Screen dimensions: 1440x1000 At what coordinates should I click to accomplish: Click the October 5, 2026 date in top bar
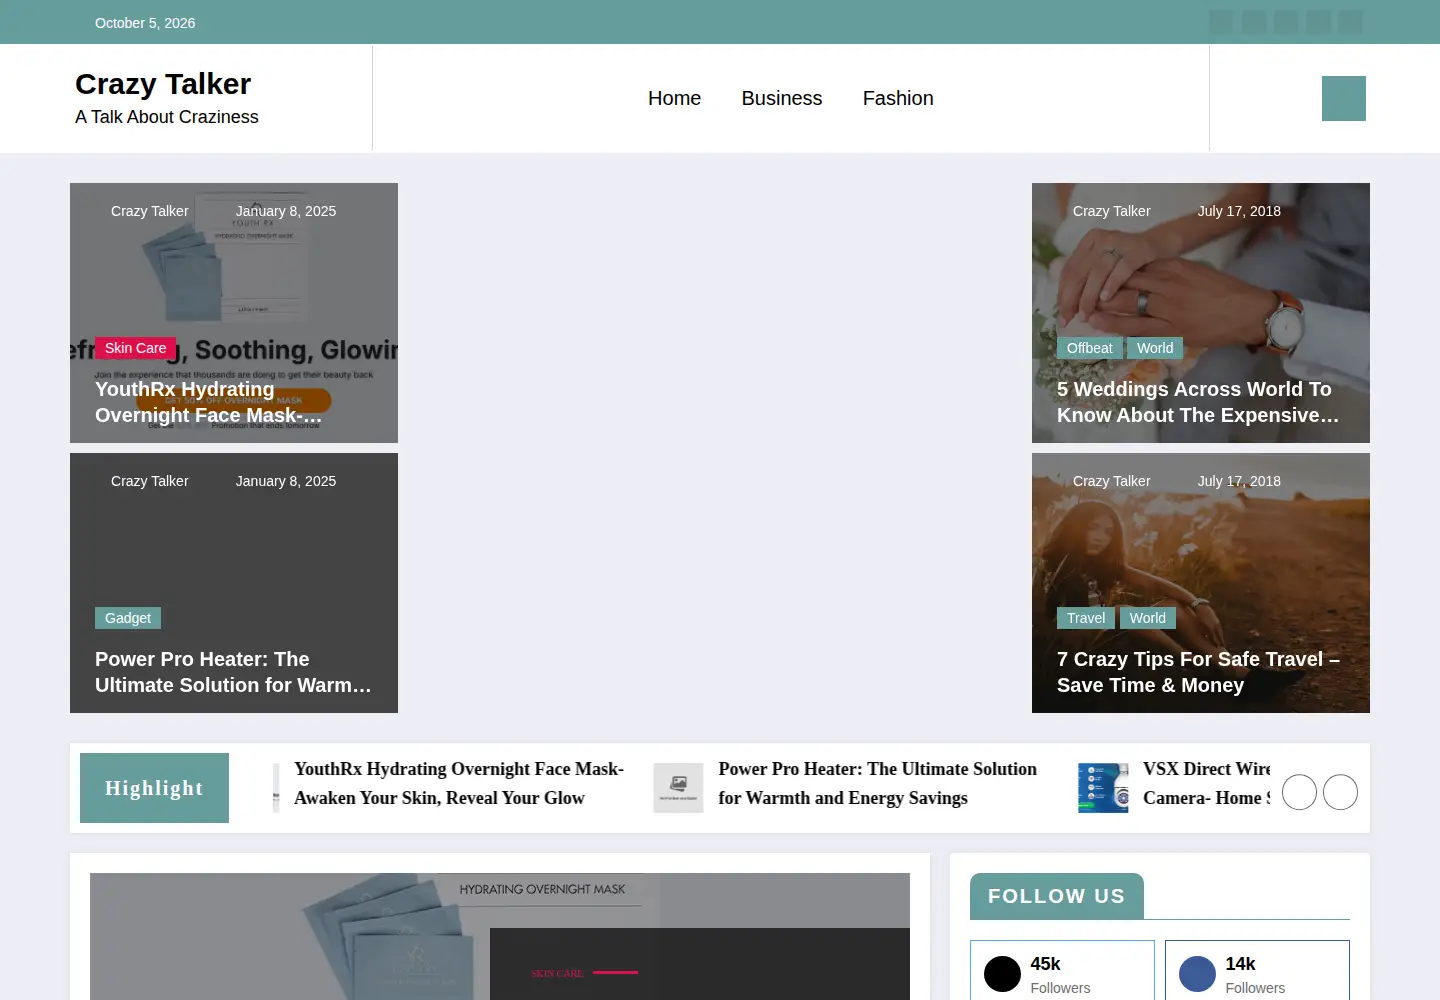[x=145, y=23]
